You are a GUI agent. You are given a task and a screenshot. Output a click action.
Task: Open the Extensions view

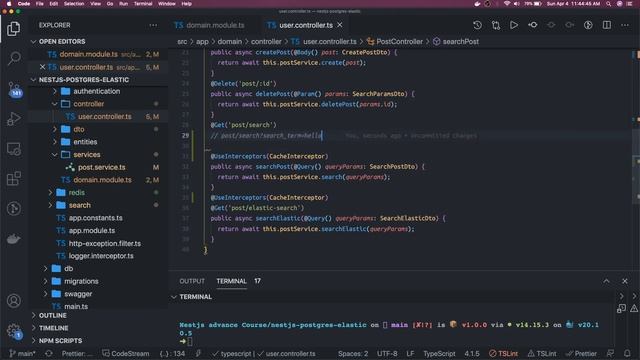[x=14, y=178]
